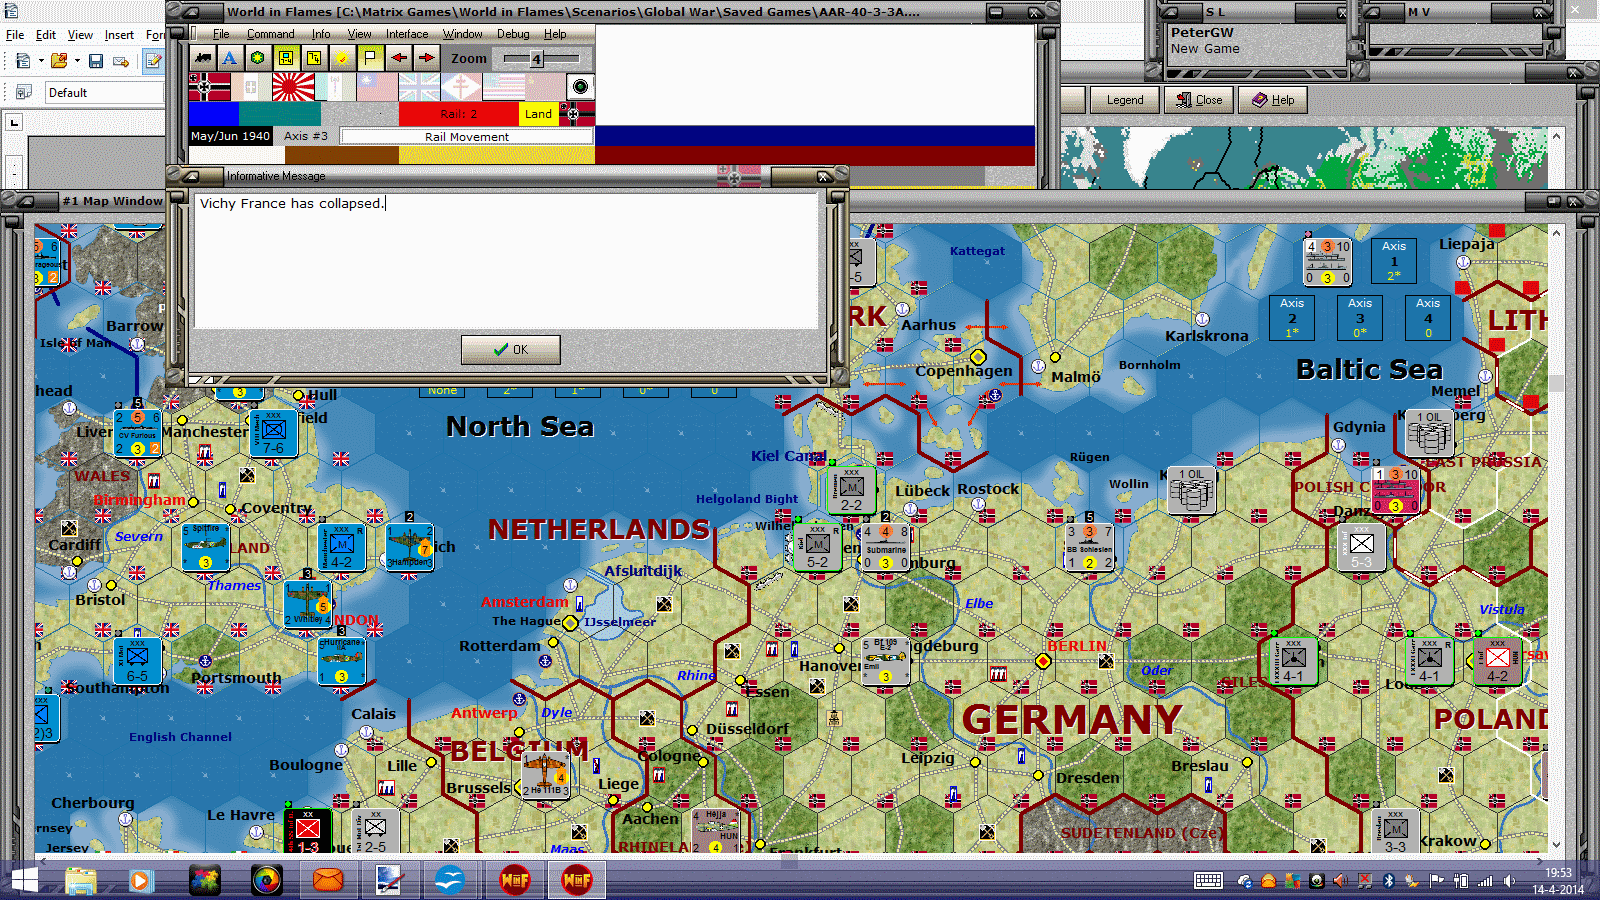Click the blue color bar below the flags

click(x=214, y=114)
